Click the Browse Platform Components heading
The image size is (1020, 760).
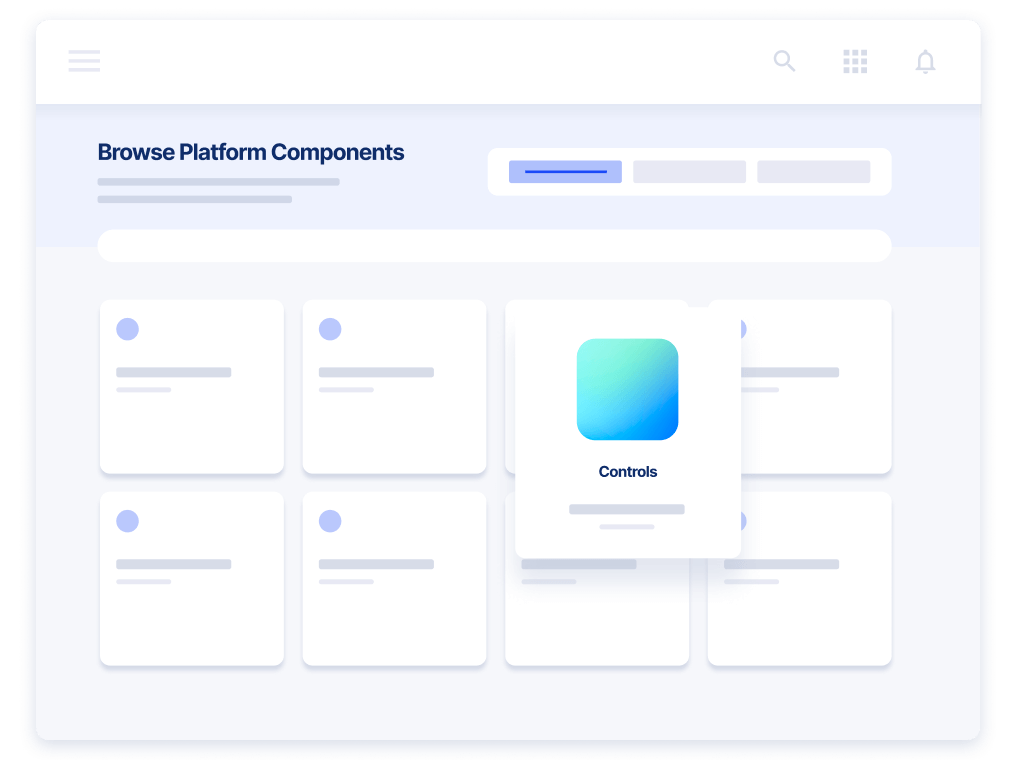[x=250, y=152]
